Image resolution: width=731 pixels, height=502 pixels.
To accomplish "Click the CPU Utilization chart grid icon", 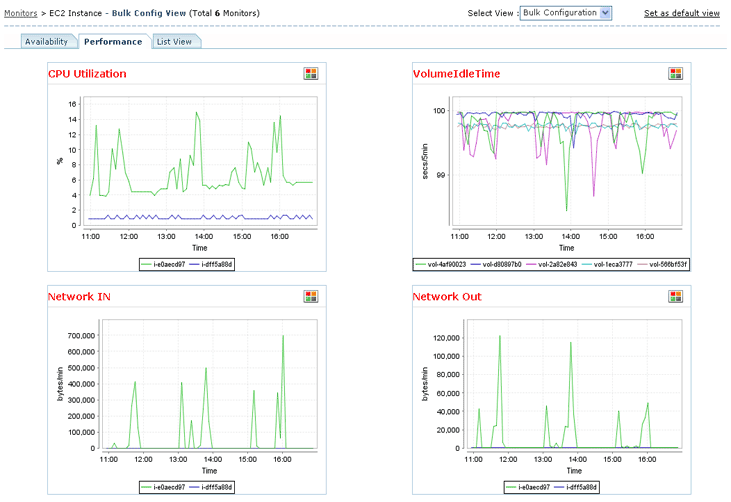I will click(x=311, y=74).
